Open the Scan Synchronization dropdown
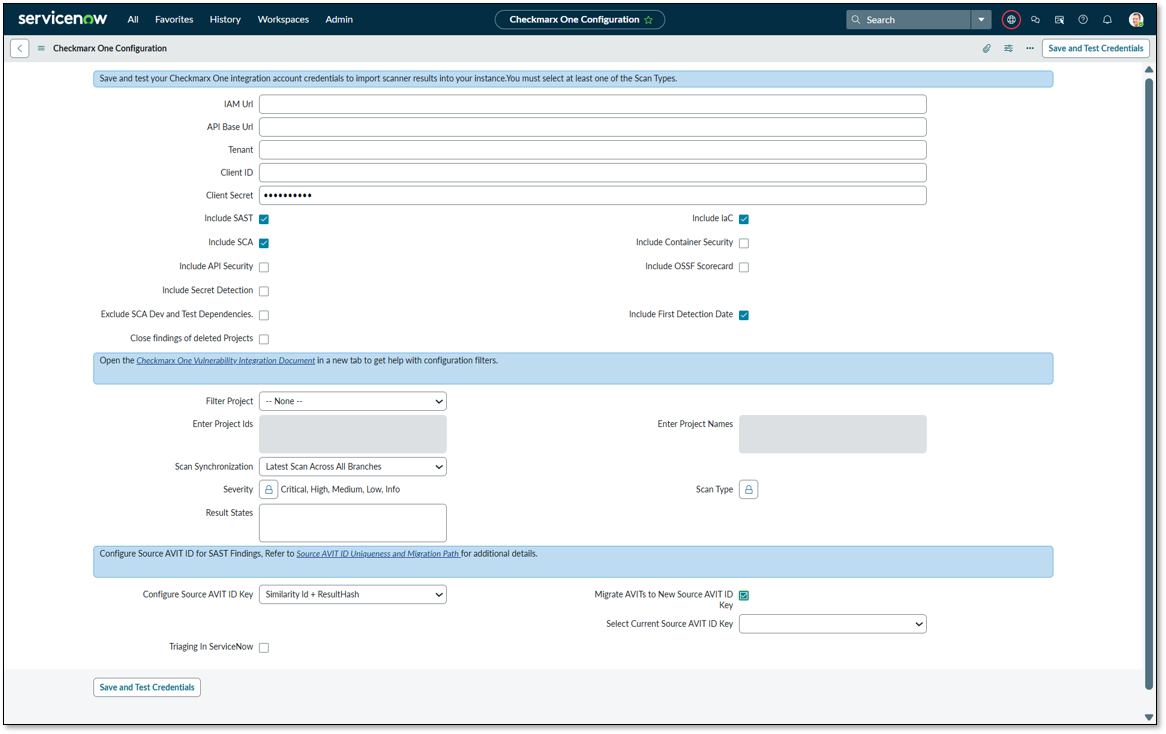 (x=352, y=467)
